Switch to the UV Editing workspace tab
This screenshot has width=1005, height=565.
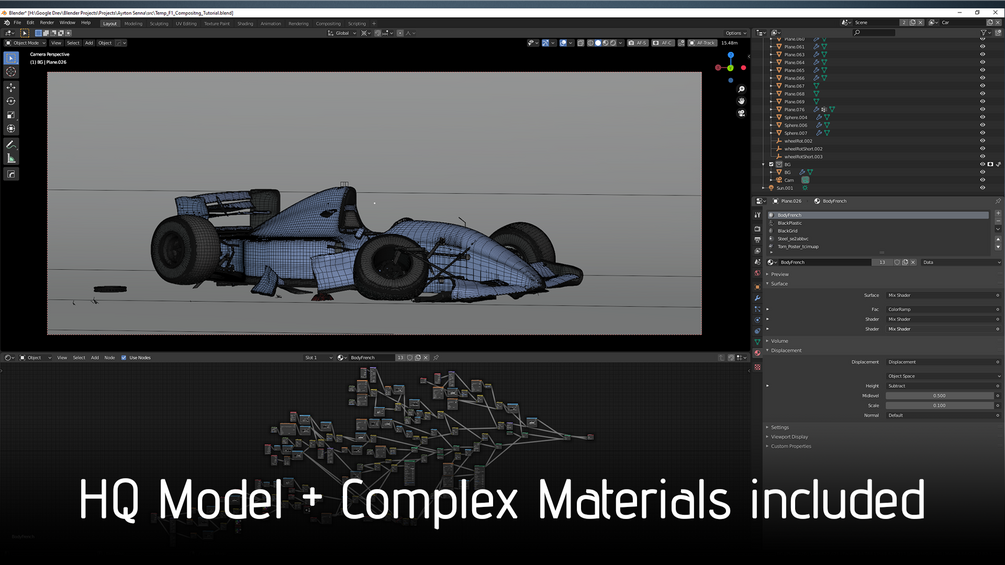coord(187,24)
